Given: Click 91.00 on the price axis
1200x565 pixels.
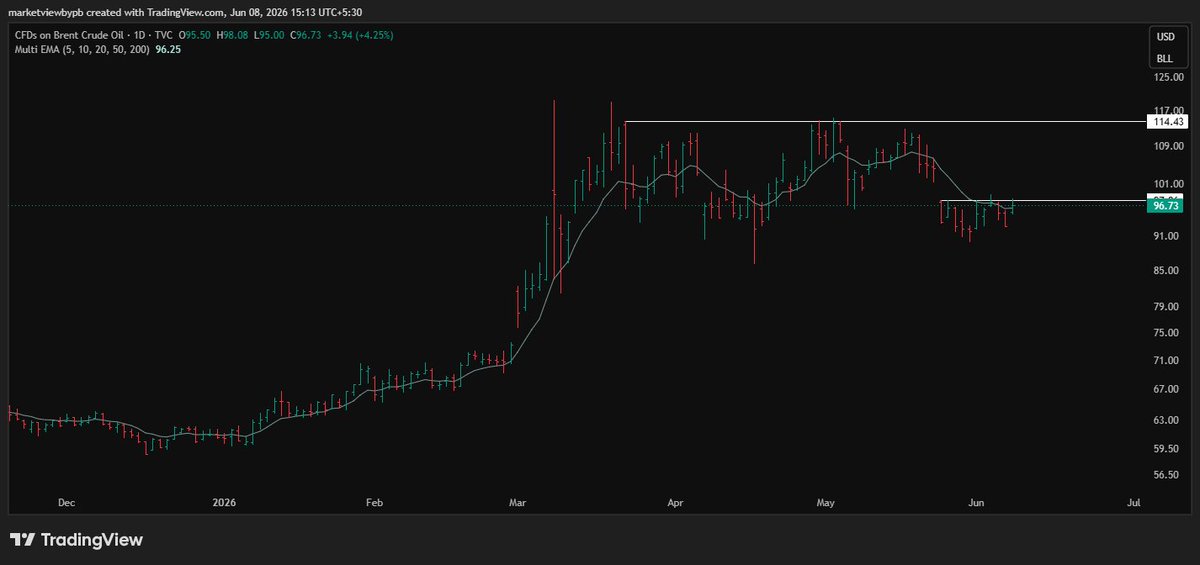Looking at the screenshot, I should tap(1168, 236).
